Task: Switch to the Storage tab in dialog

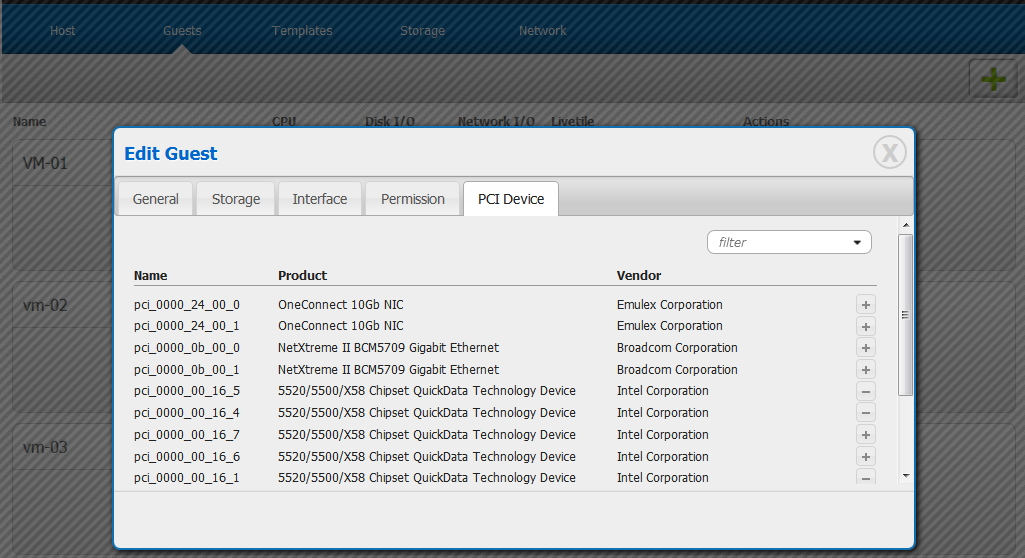Action: point(236,199)
